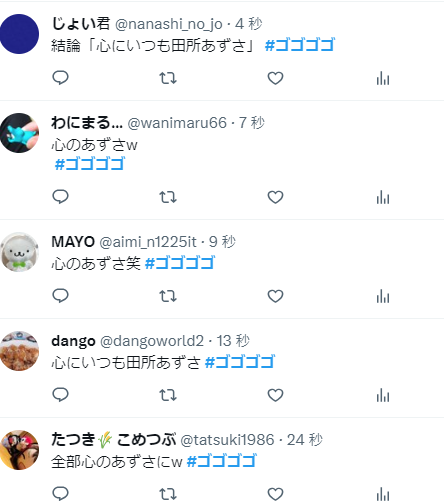The width and height of the screenshot is (444, 501).
Task: Open the seal mascot avatar of MAYO
Action: (19, 252)
